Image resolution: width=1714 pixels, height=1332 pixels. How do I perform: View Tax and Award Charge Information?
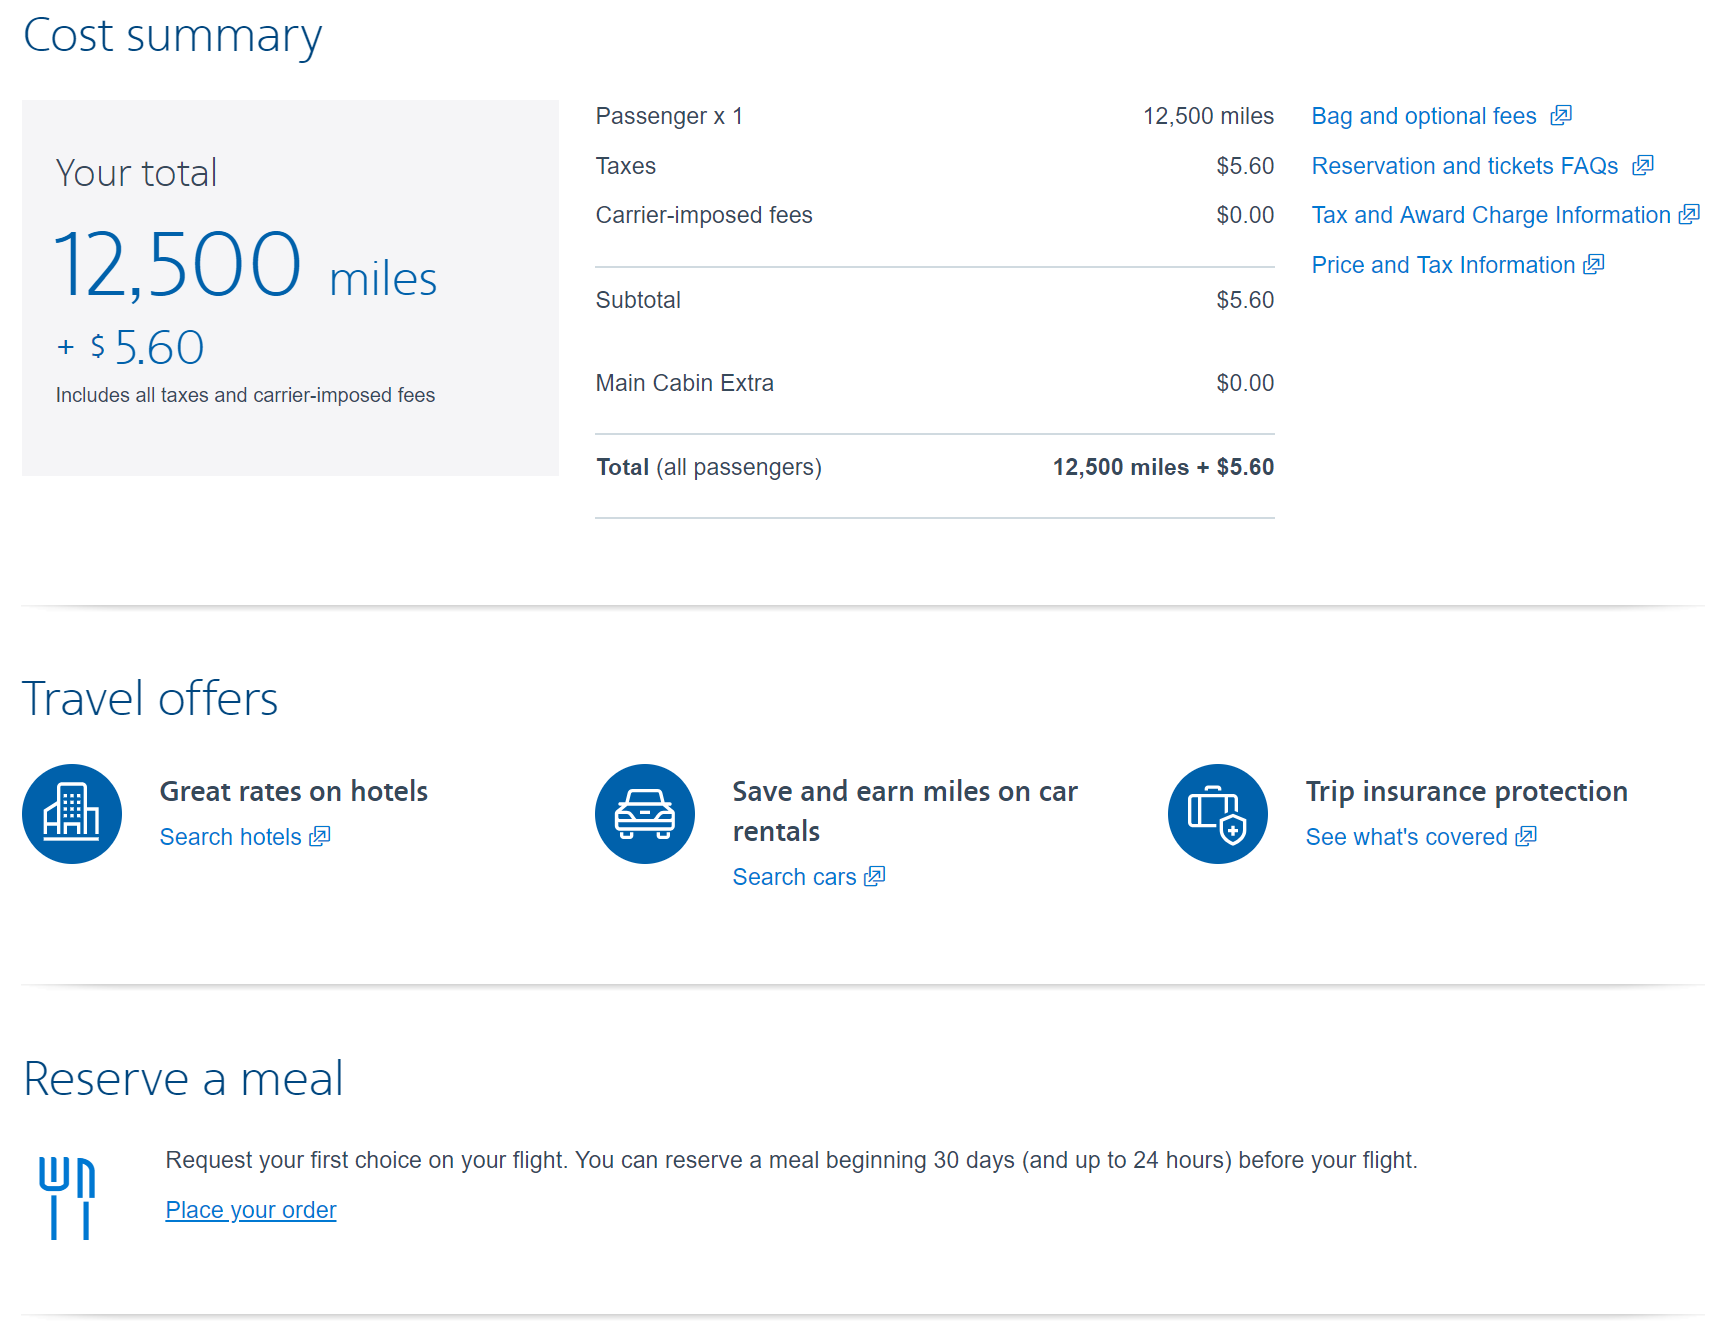coord(1490,215)
